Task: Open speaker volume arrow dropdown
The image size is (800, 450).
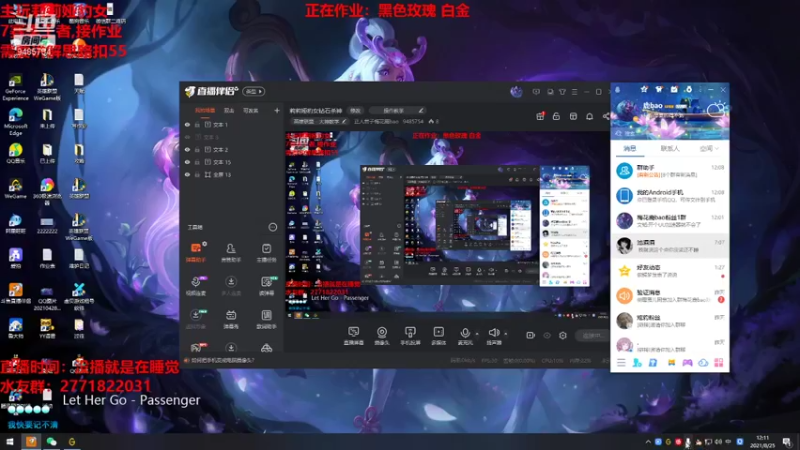Action: pyautogui.click(x=506, y=334)
